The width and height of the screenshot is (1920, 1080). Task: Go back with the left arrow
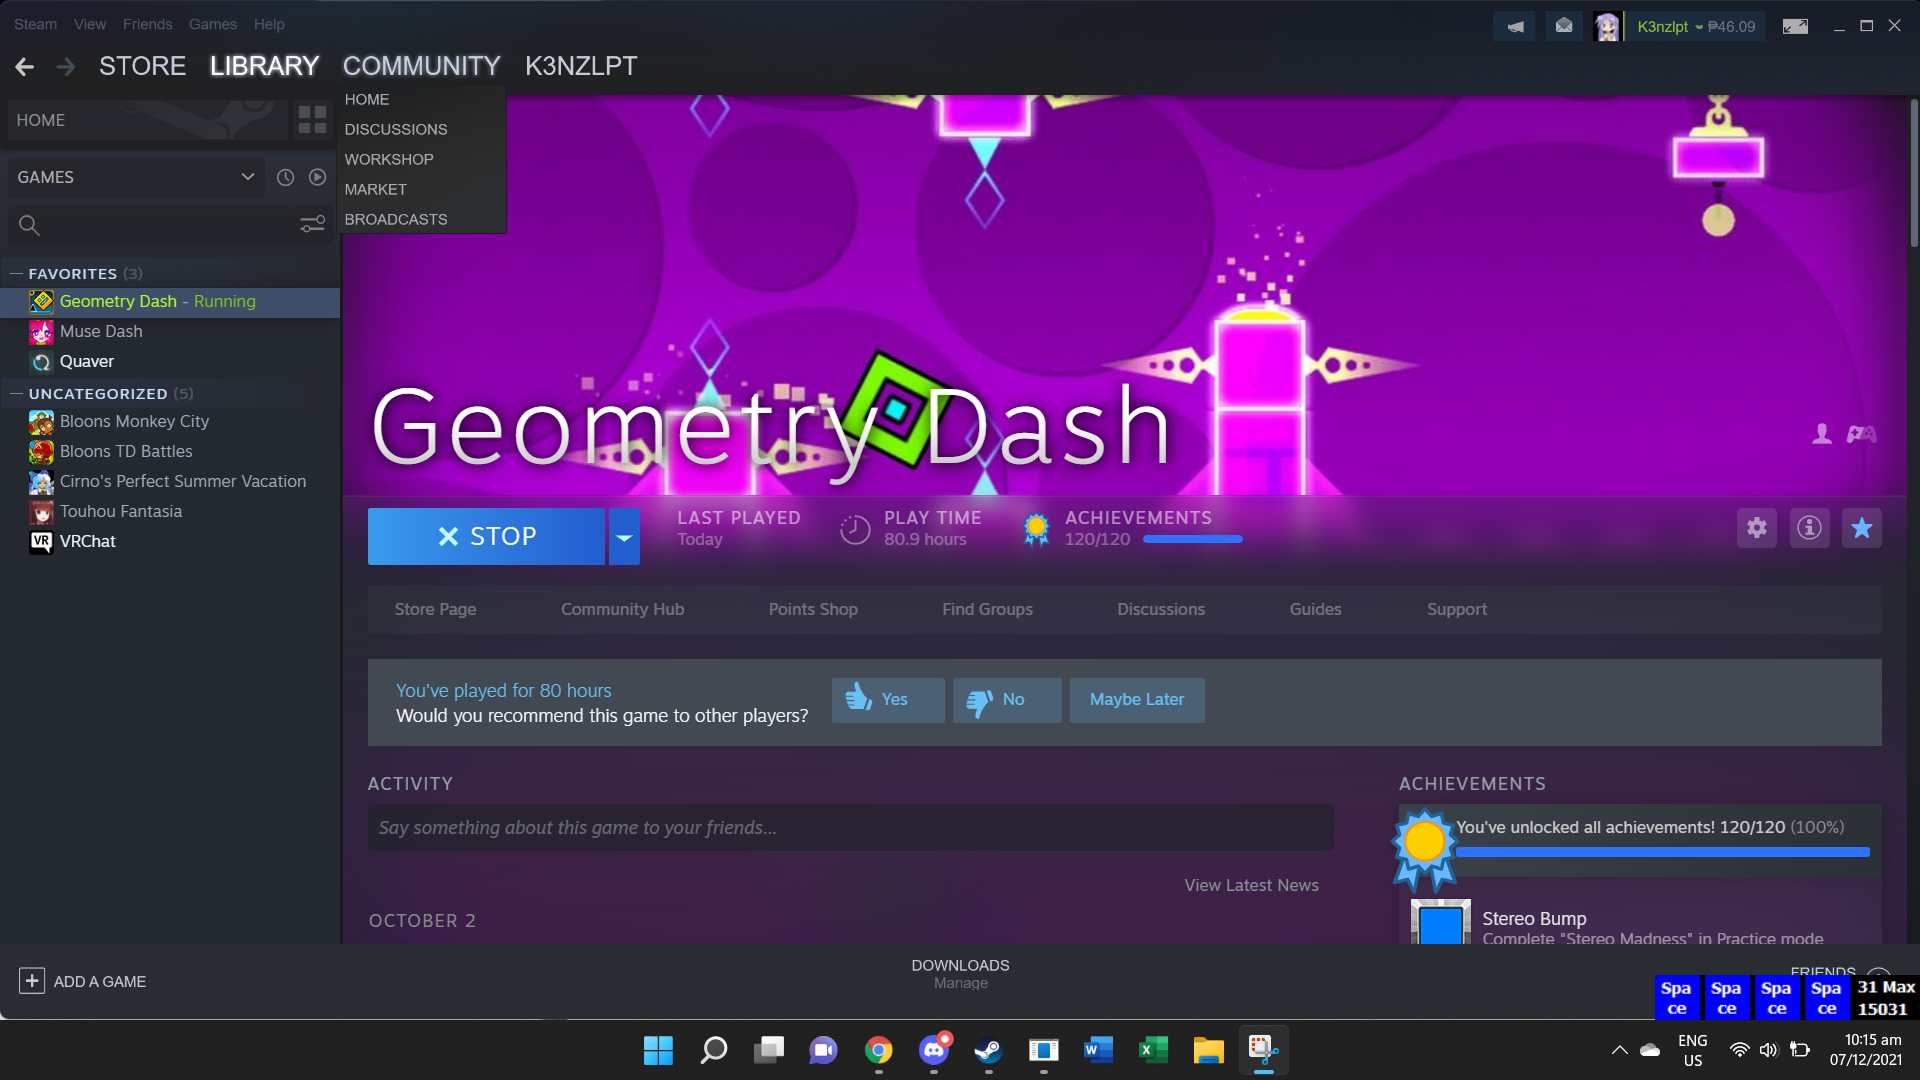point(25,66)
